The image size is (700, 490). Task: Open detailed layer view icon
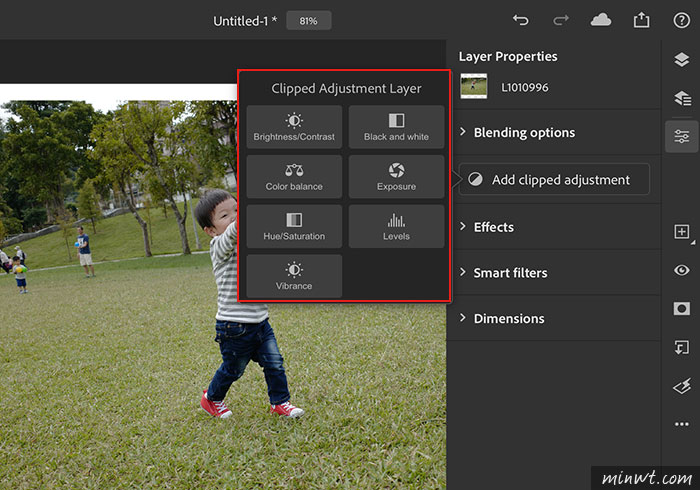(682, 98)
